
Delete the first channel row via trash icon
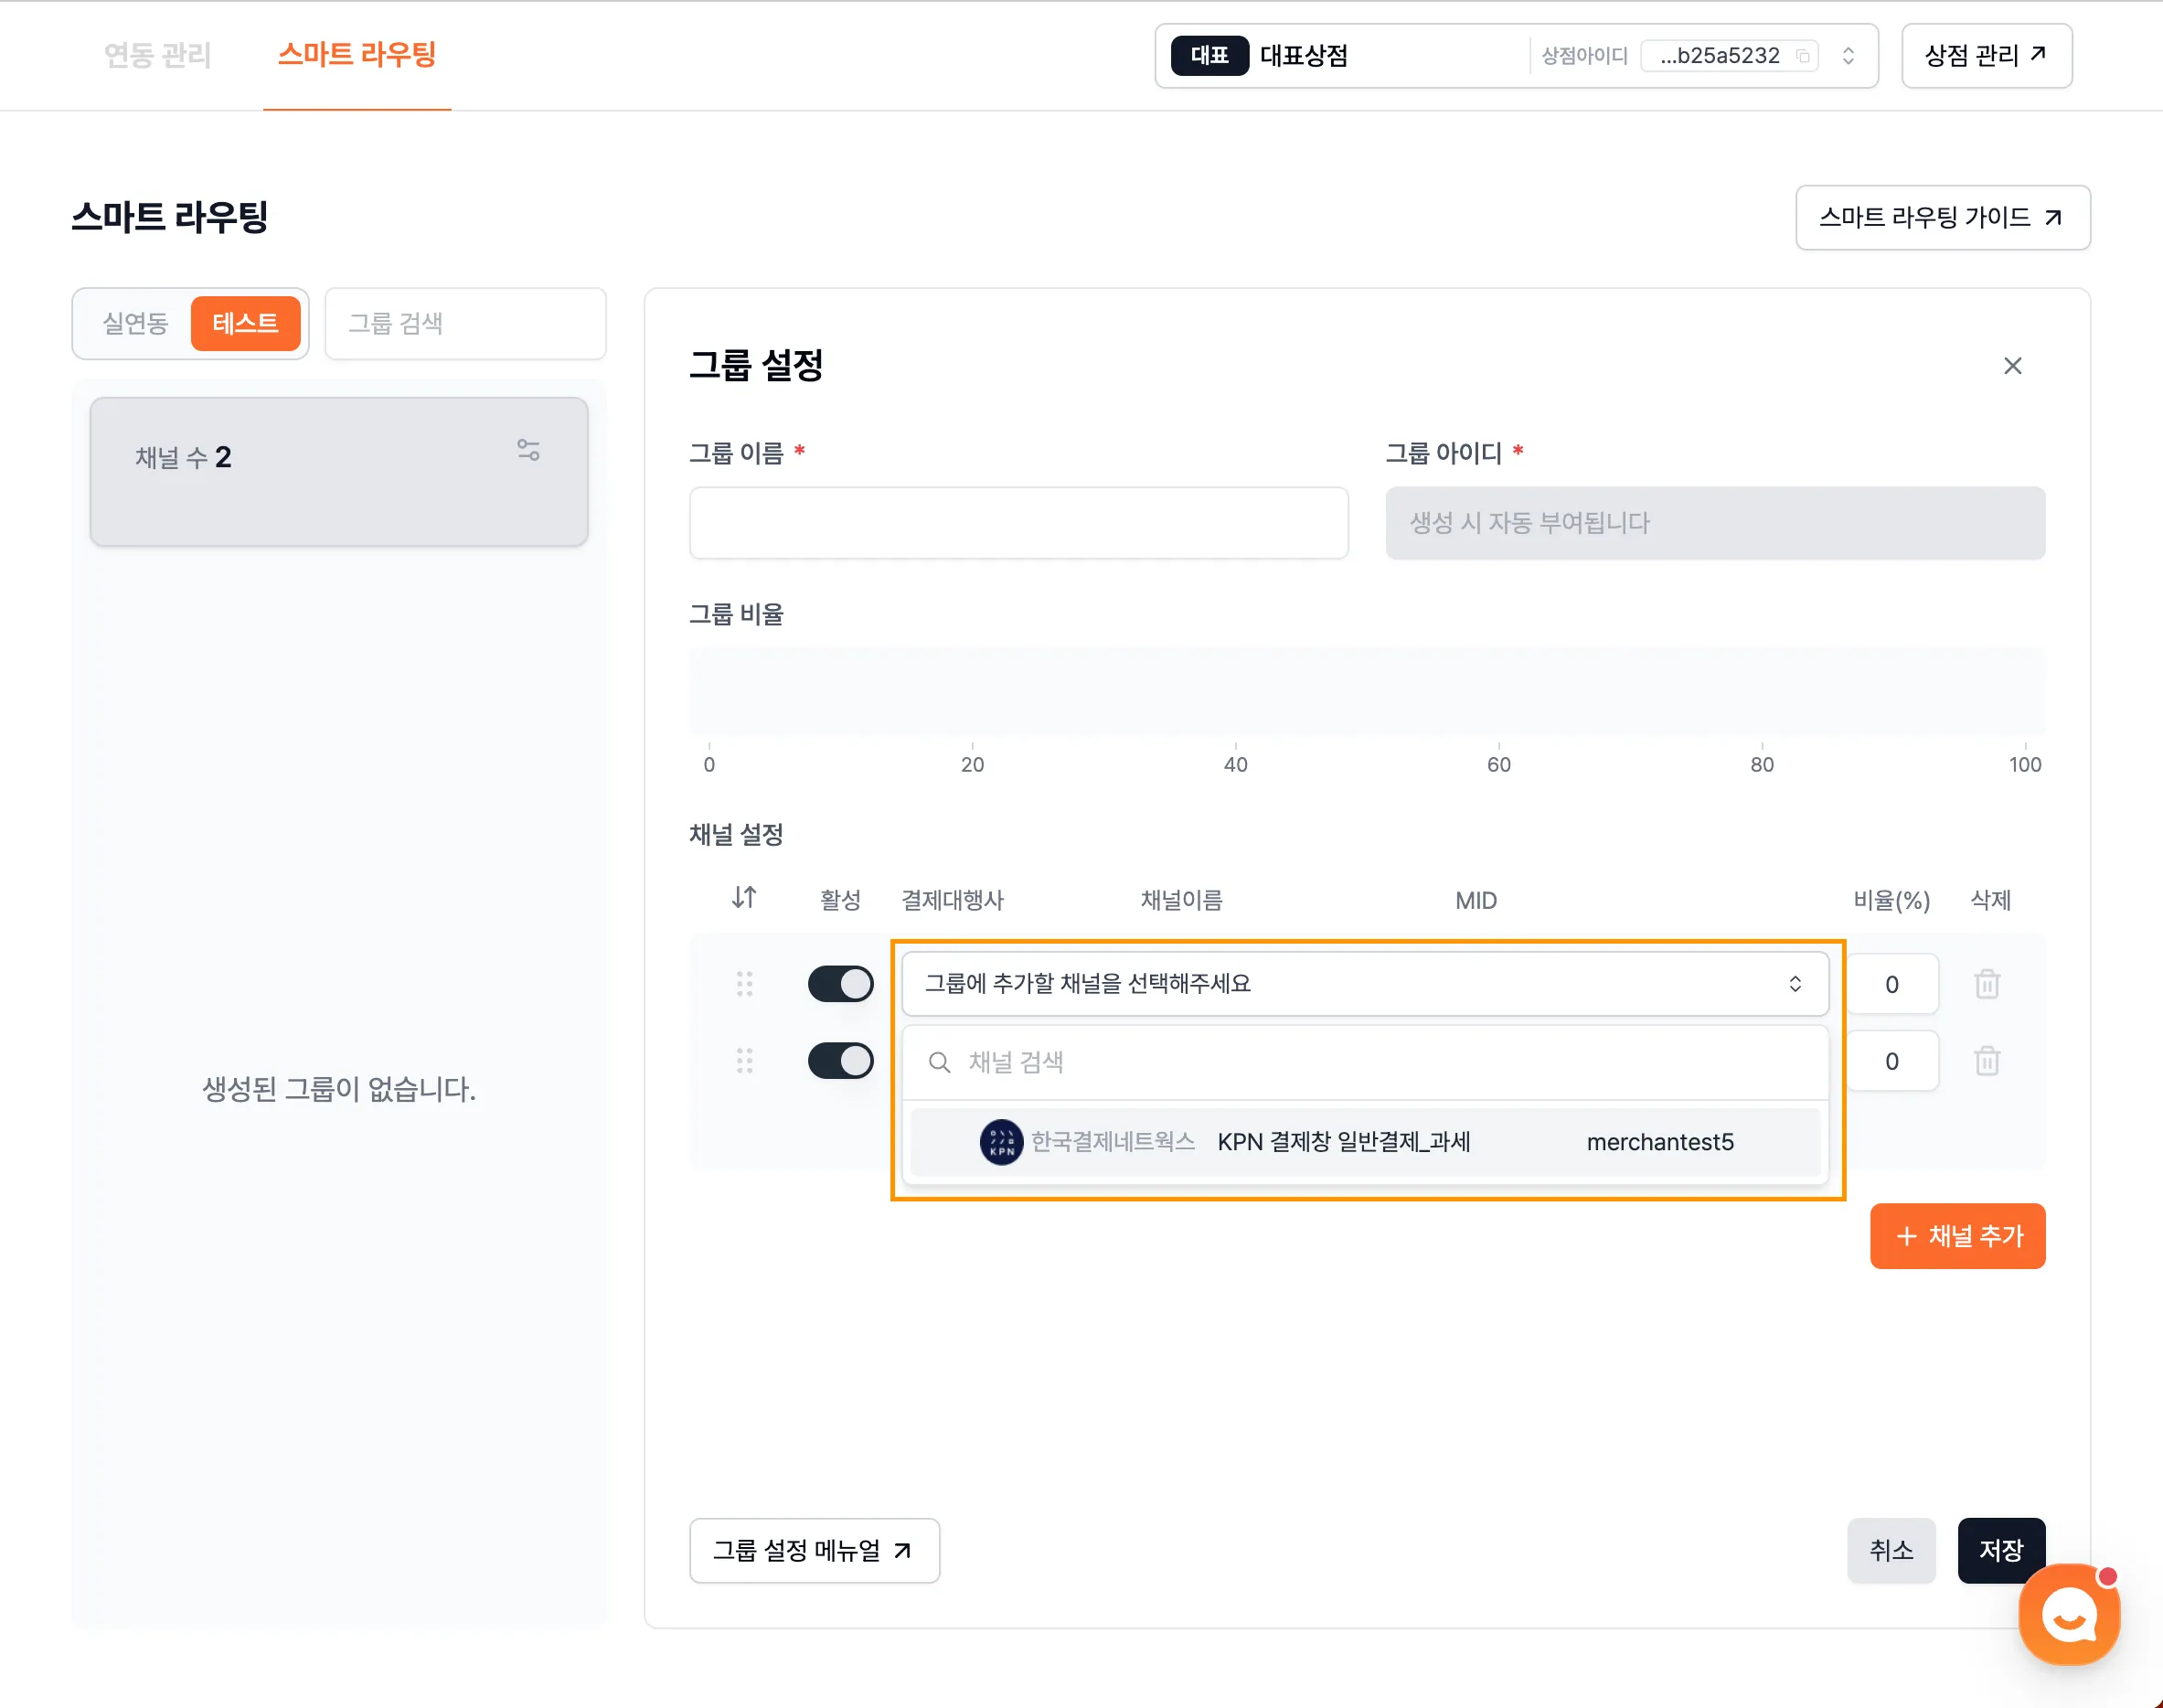[x=1986, y=984]
